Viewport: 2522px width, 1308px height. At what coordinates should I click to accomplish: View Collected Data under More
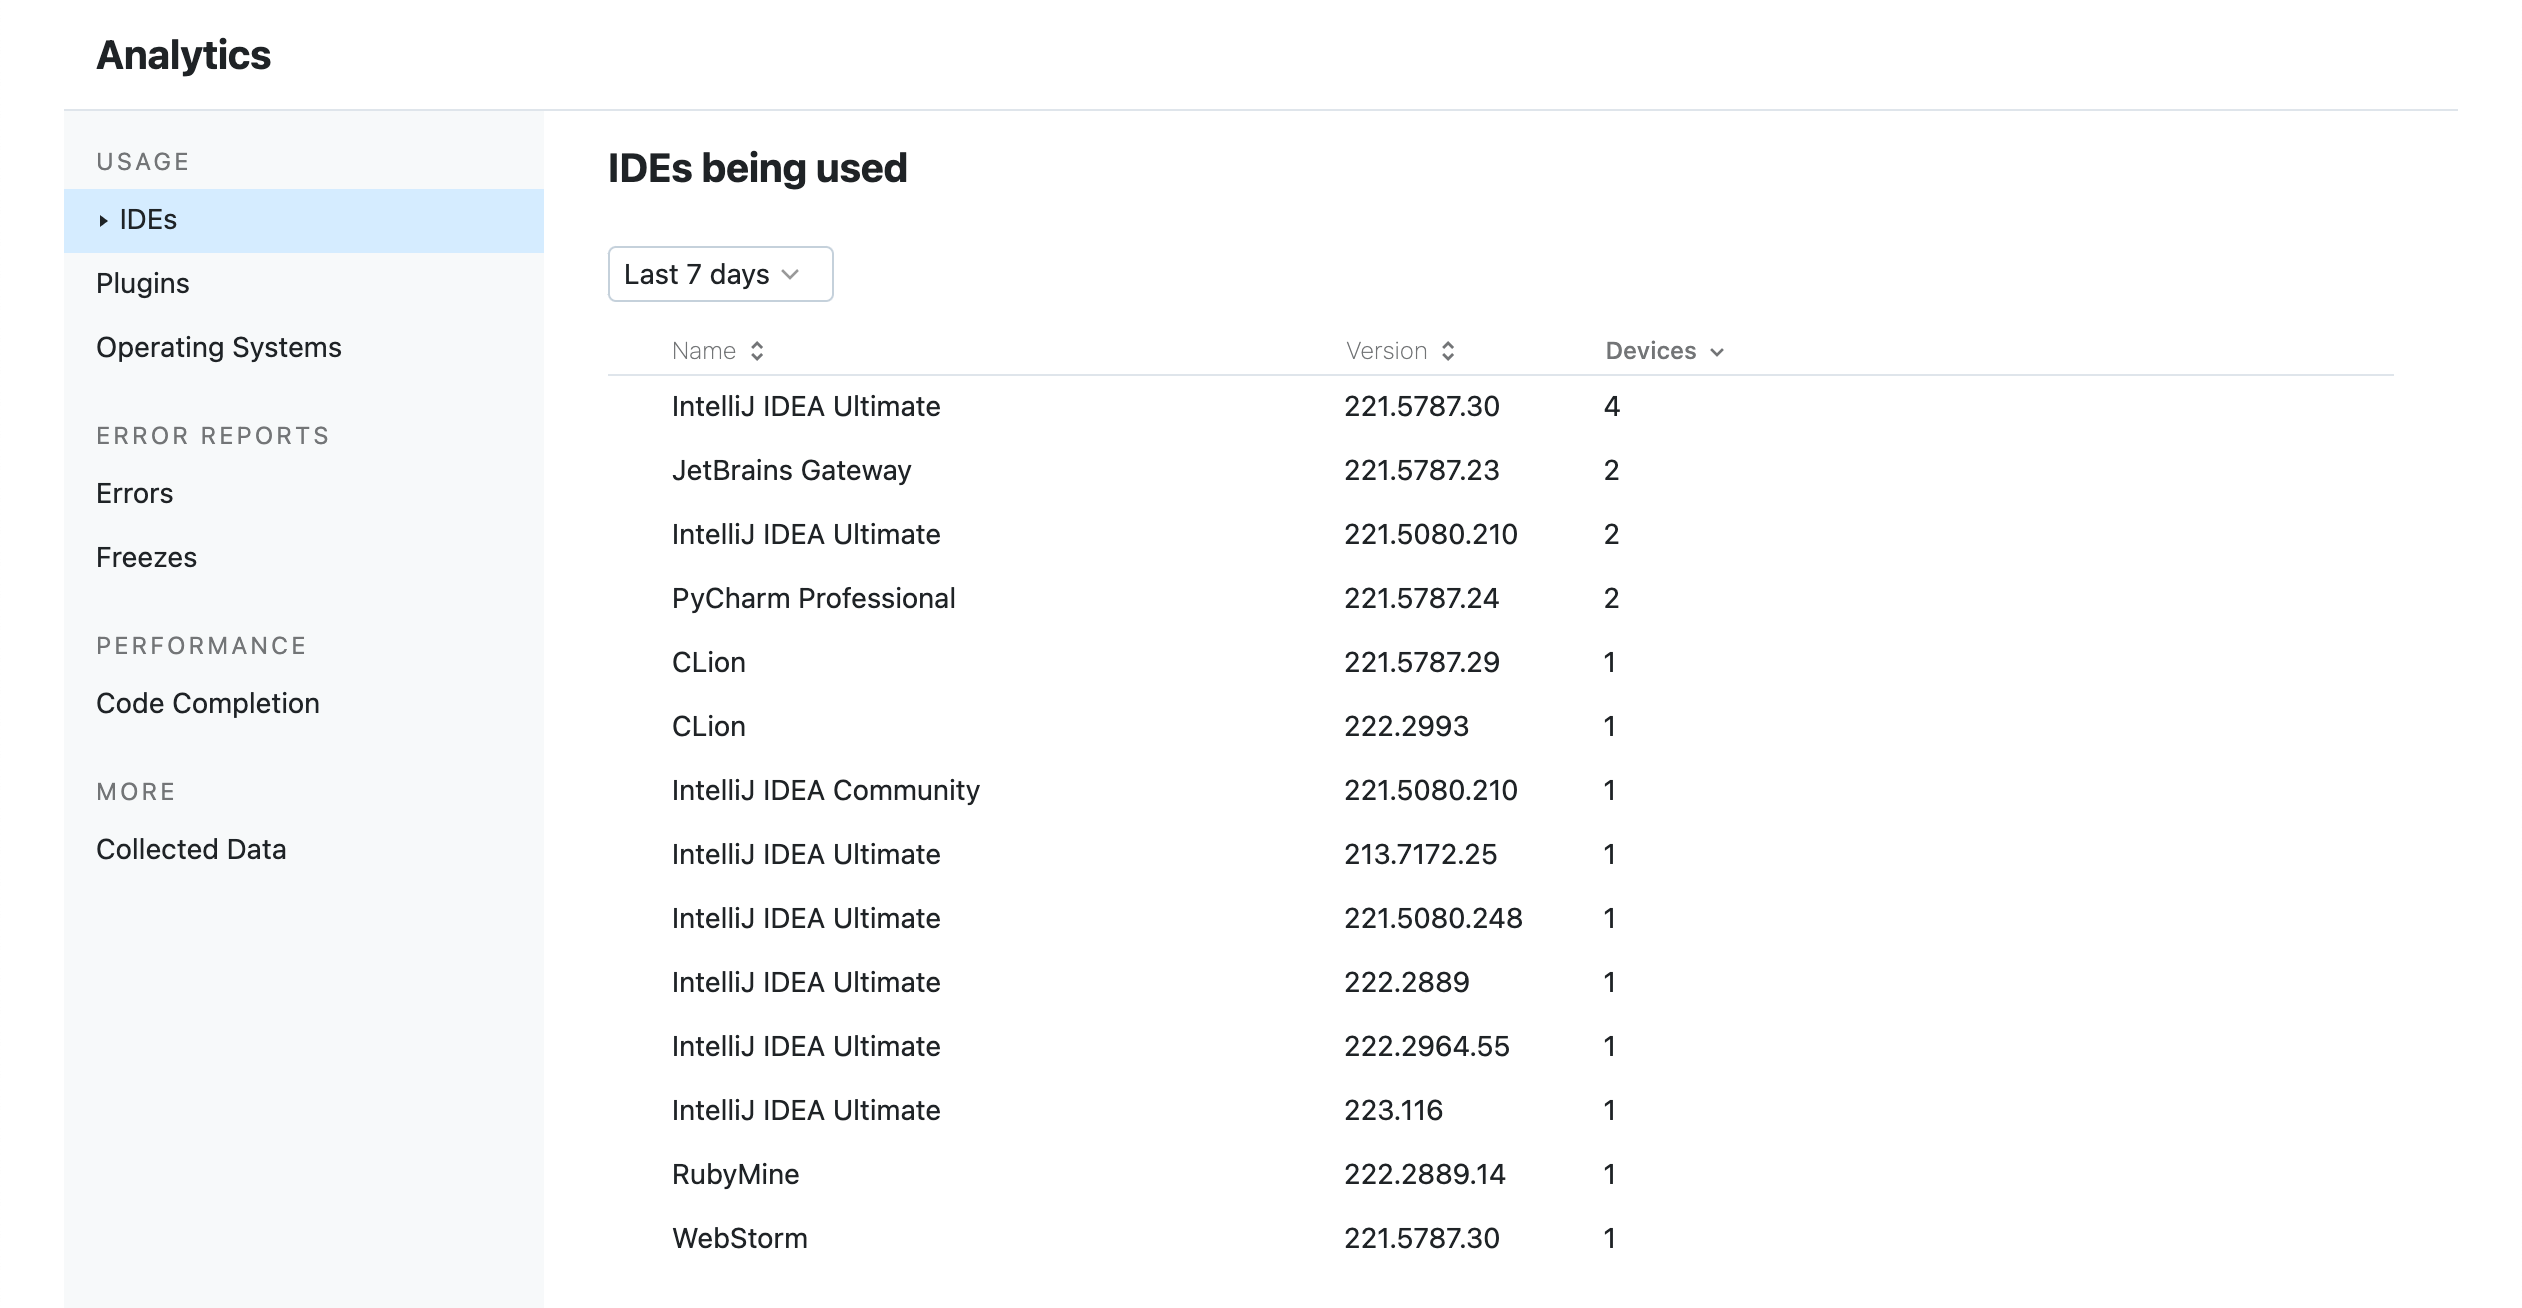point(191,849)
